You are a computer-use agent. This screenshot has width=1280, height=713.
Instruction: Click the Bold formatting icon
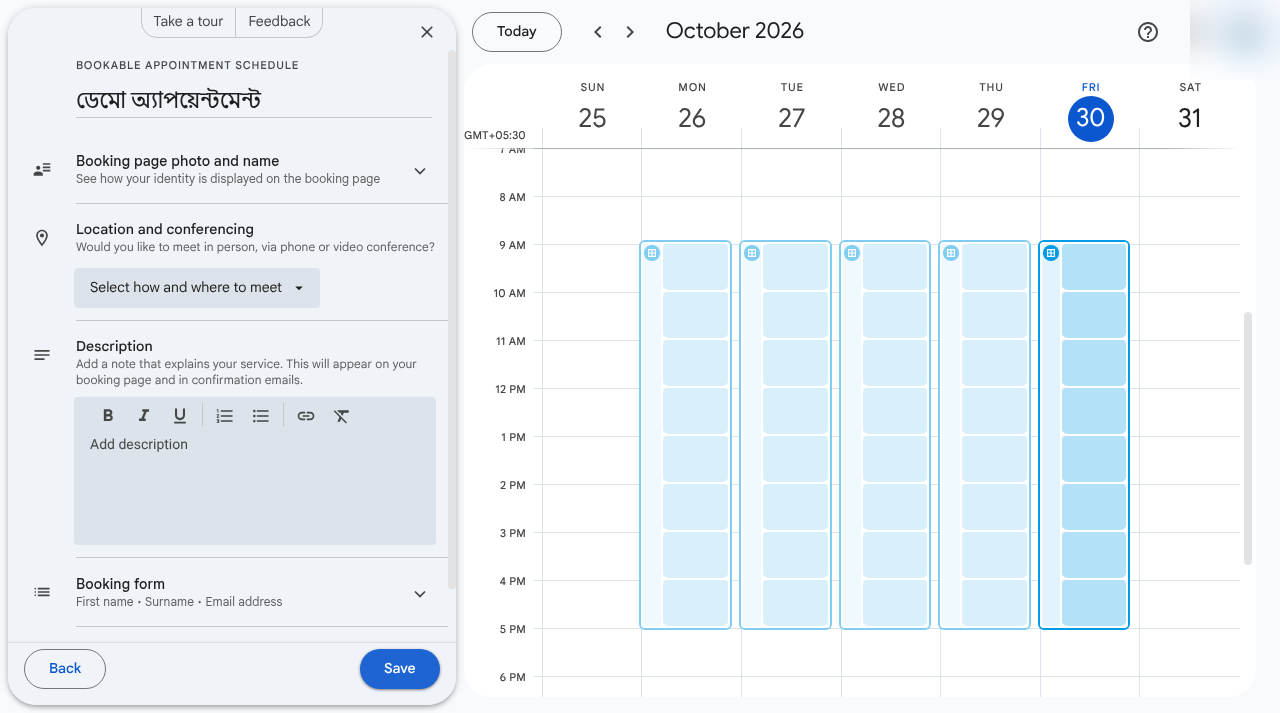pos(108,416)
